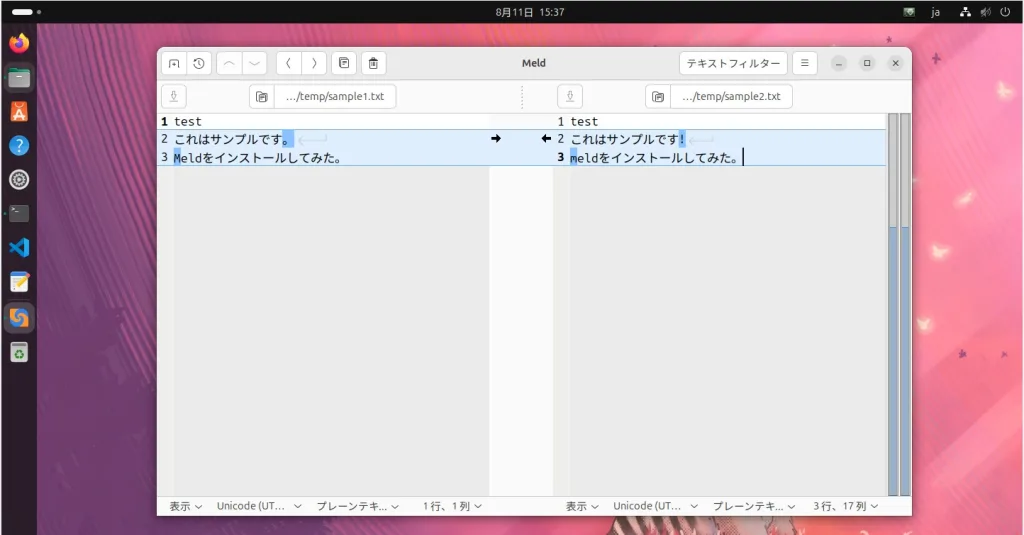Image resolution: width=1024 pixels, height=535 pixels.
Task: Click left pane line 'Meldをインストールしてみた。'
Action: (x=257, y=157)
